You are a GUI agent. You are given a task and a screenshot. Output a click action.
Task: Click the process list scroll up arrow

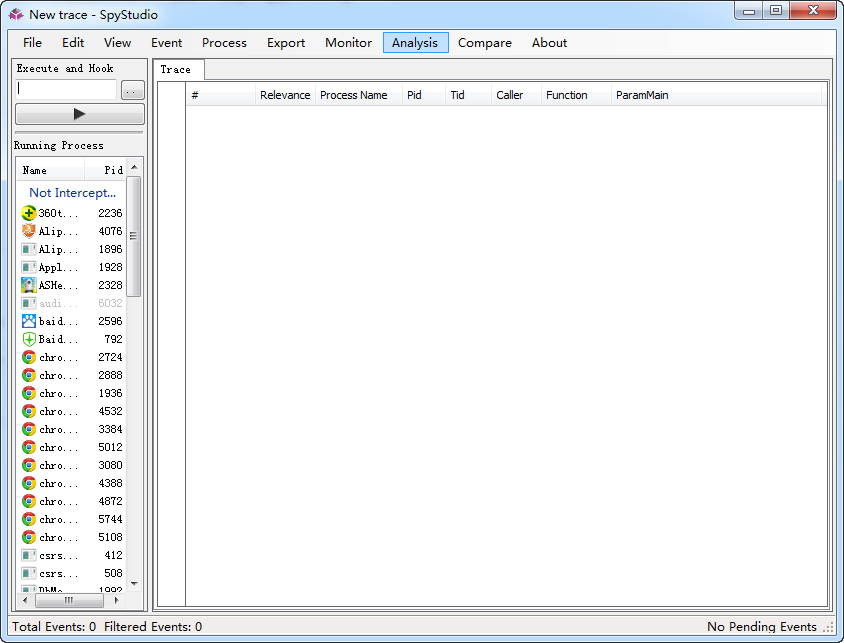(135, 167)
